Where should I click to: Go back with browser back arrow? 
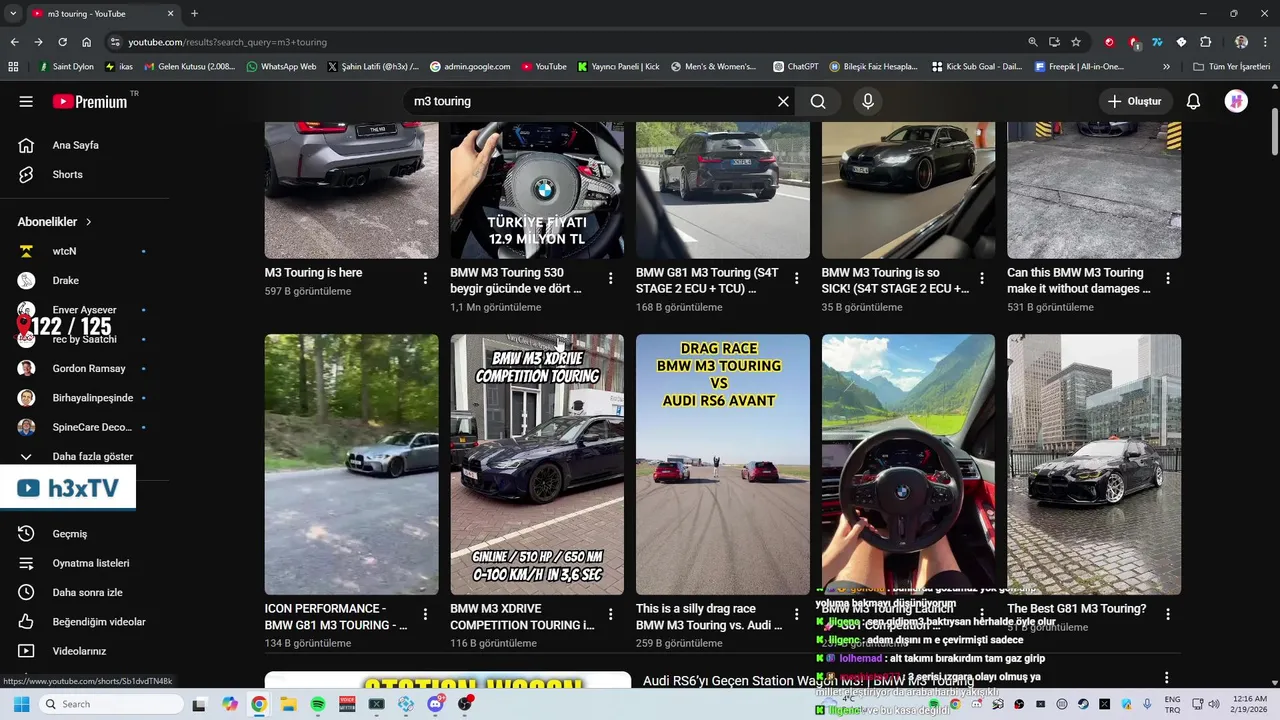point(14,42)
